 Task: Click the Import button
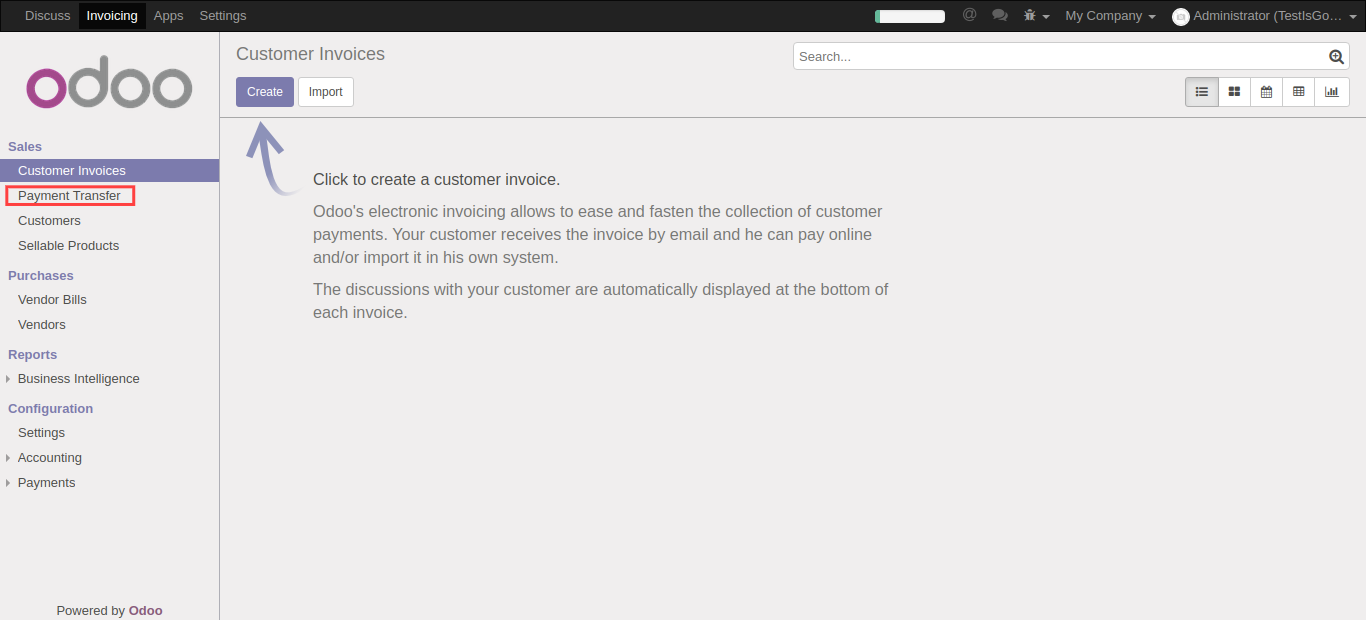[325, 92]
